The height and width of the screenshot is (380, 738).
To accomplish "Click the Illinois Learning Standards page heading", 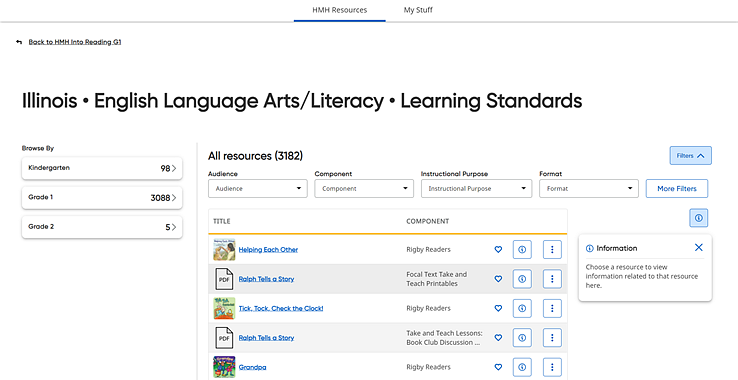I will click(302, 101).
